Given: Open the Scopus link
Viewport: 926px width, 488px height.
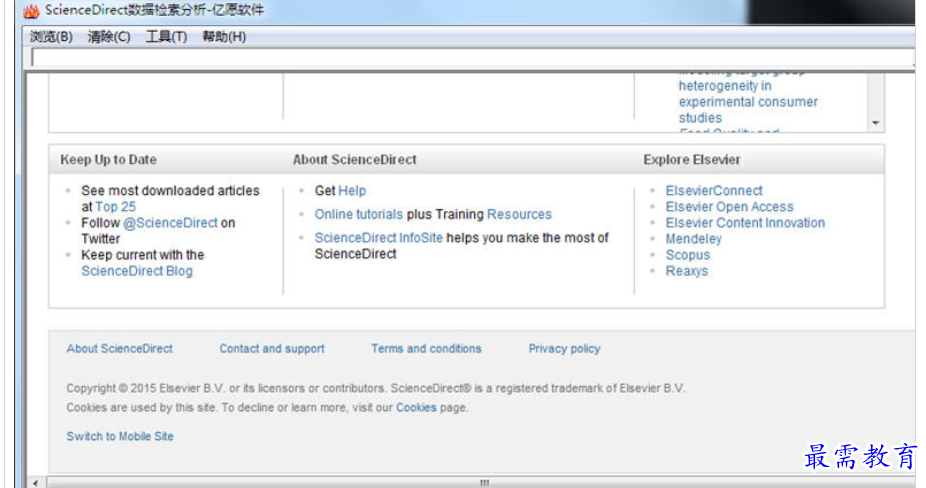Looking at the screenshot, I should (688, 255).
